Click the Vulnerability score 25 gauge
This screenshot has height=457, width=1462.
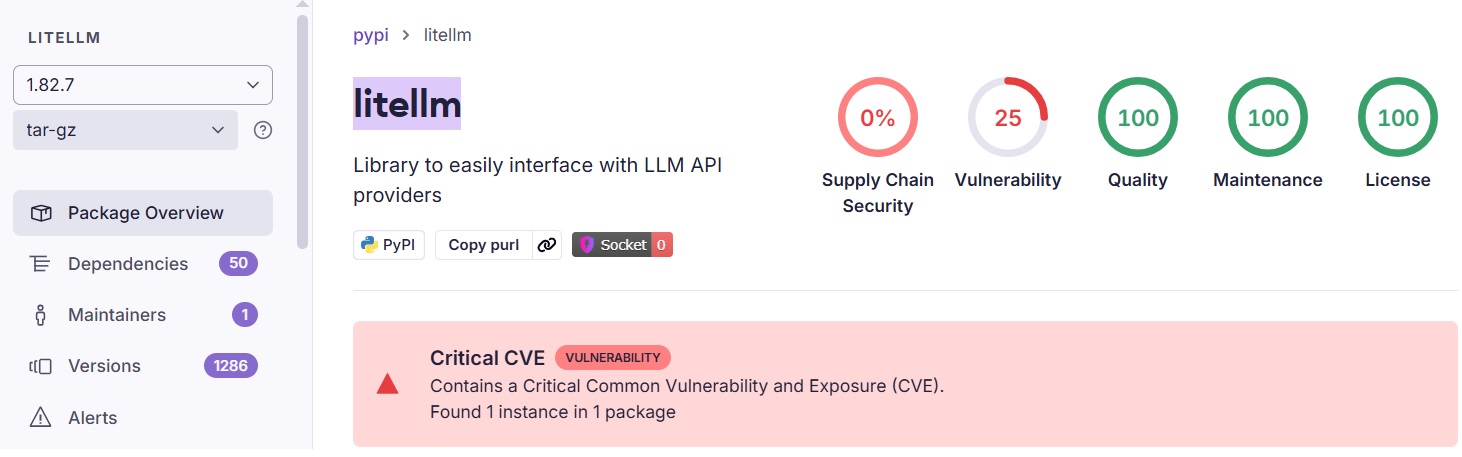tap(1007, 118)
